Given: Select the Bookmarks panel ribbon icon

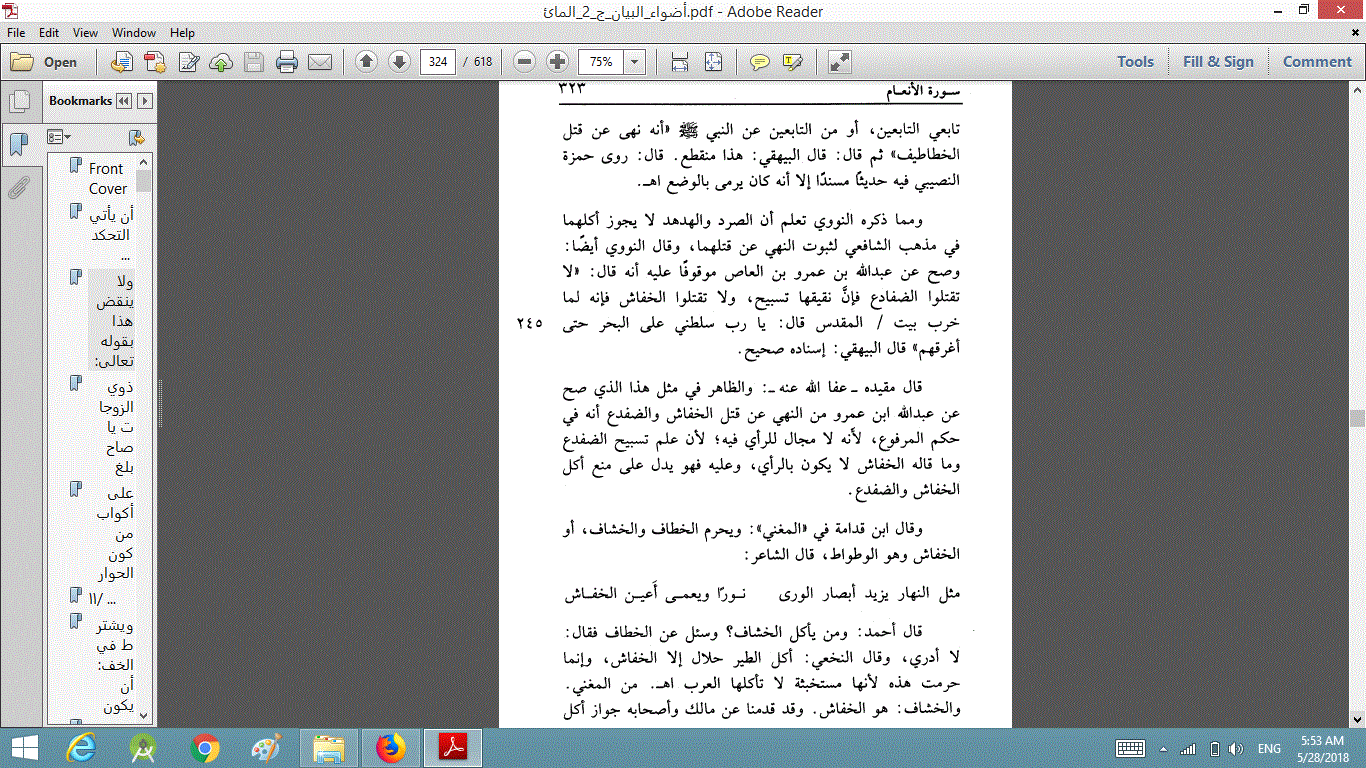Looking at the screenshot, I should pyautogui.click(x=18, y=145).
